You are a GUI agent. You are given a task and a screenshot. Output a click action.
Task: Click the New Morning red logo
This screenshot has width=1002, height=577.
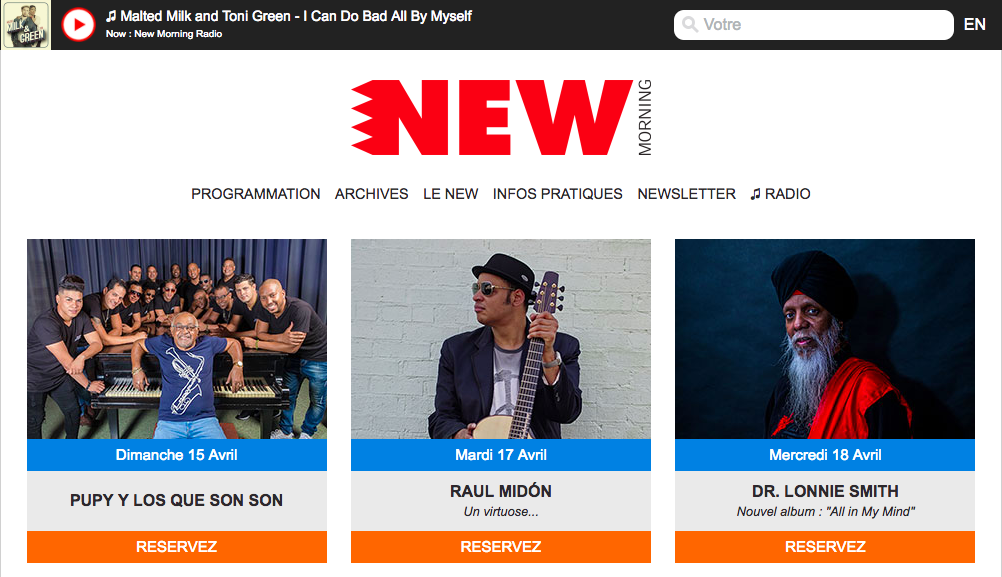click(x=502, y=117)
